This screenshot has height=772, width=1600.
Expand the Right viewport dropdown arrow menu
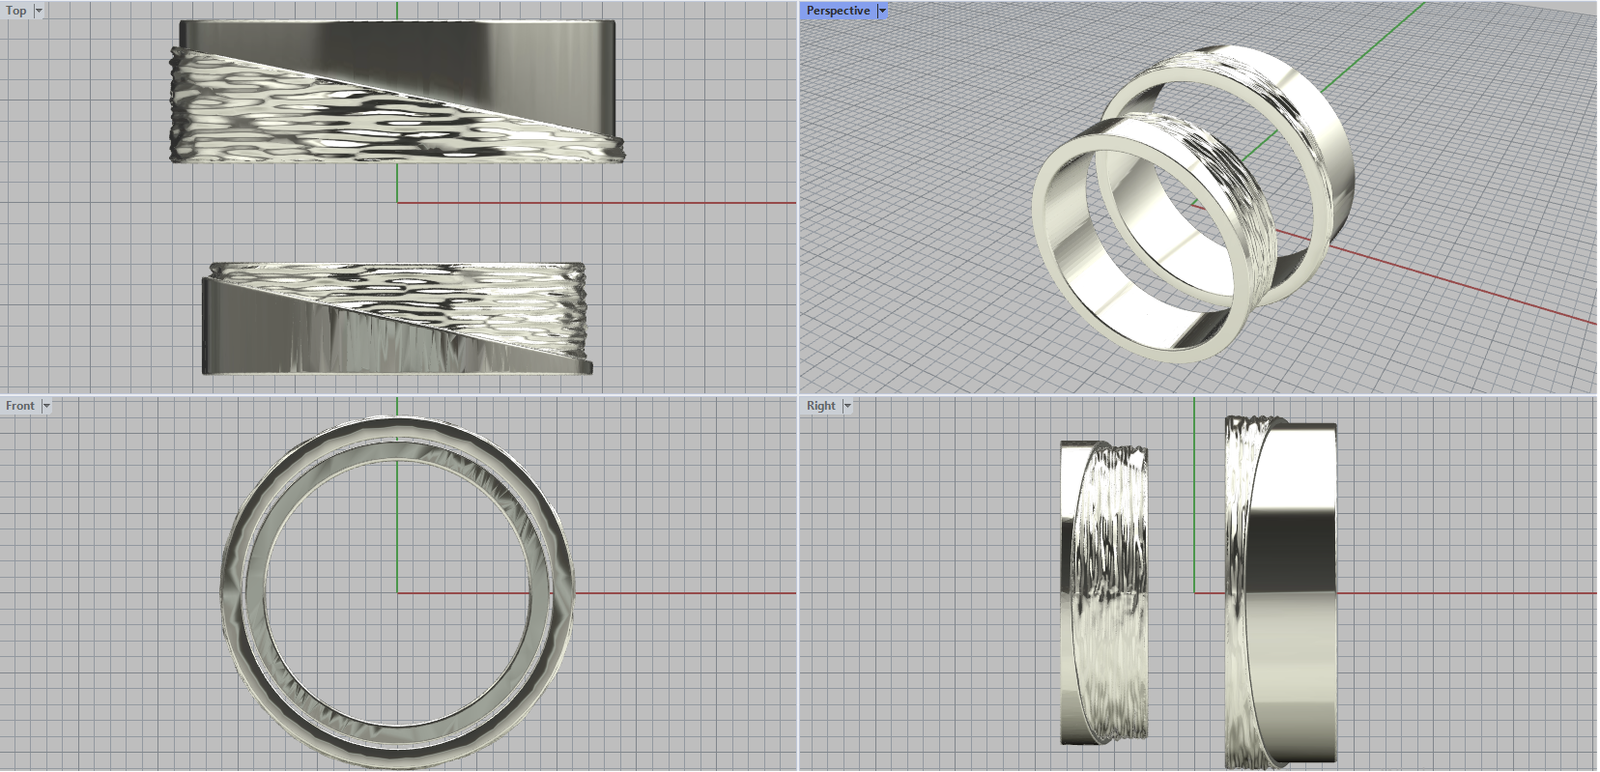[847, 405]
